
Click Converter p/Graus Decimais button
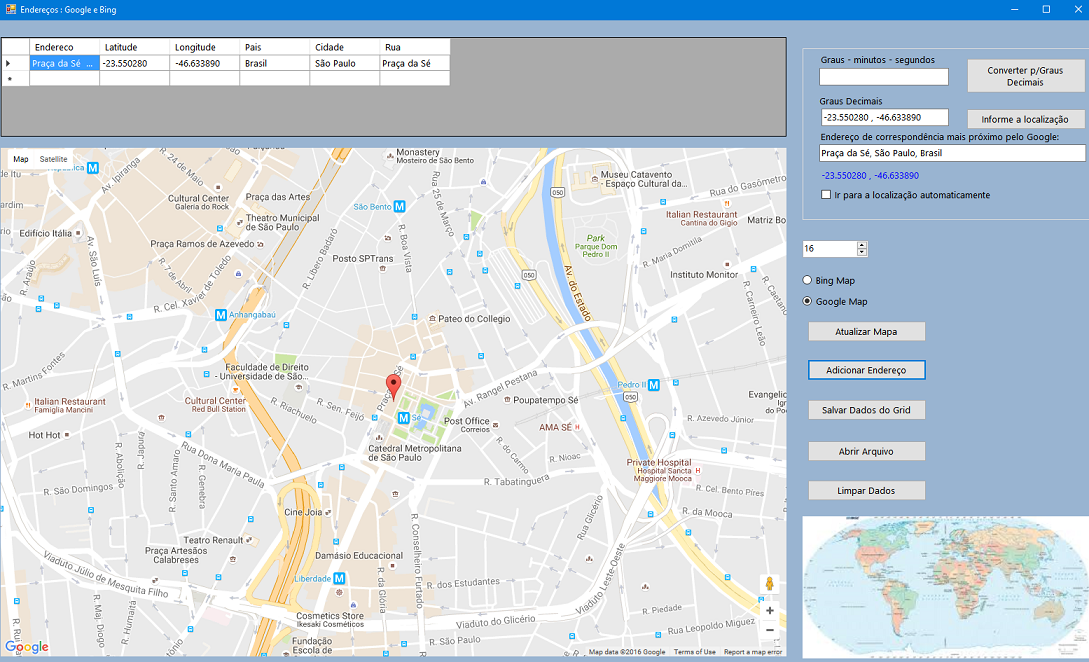pos(1025,76)
